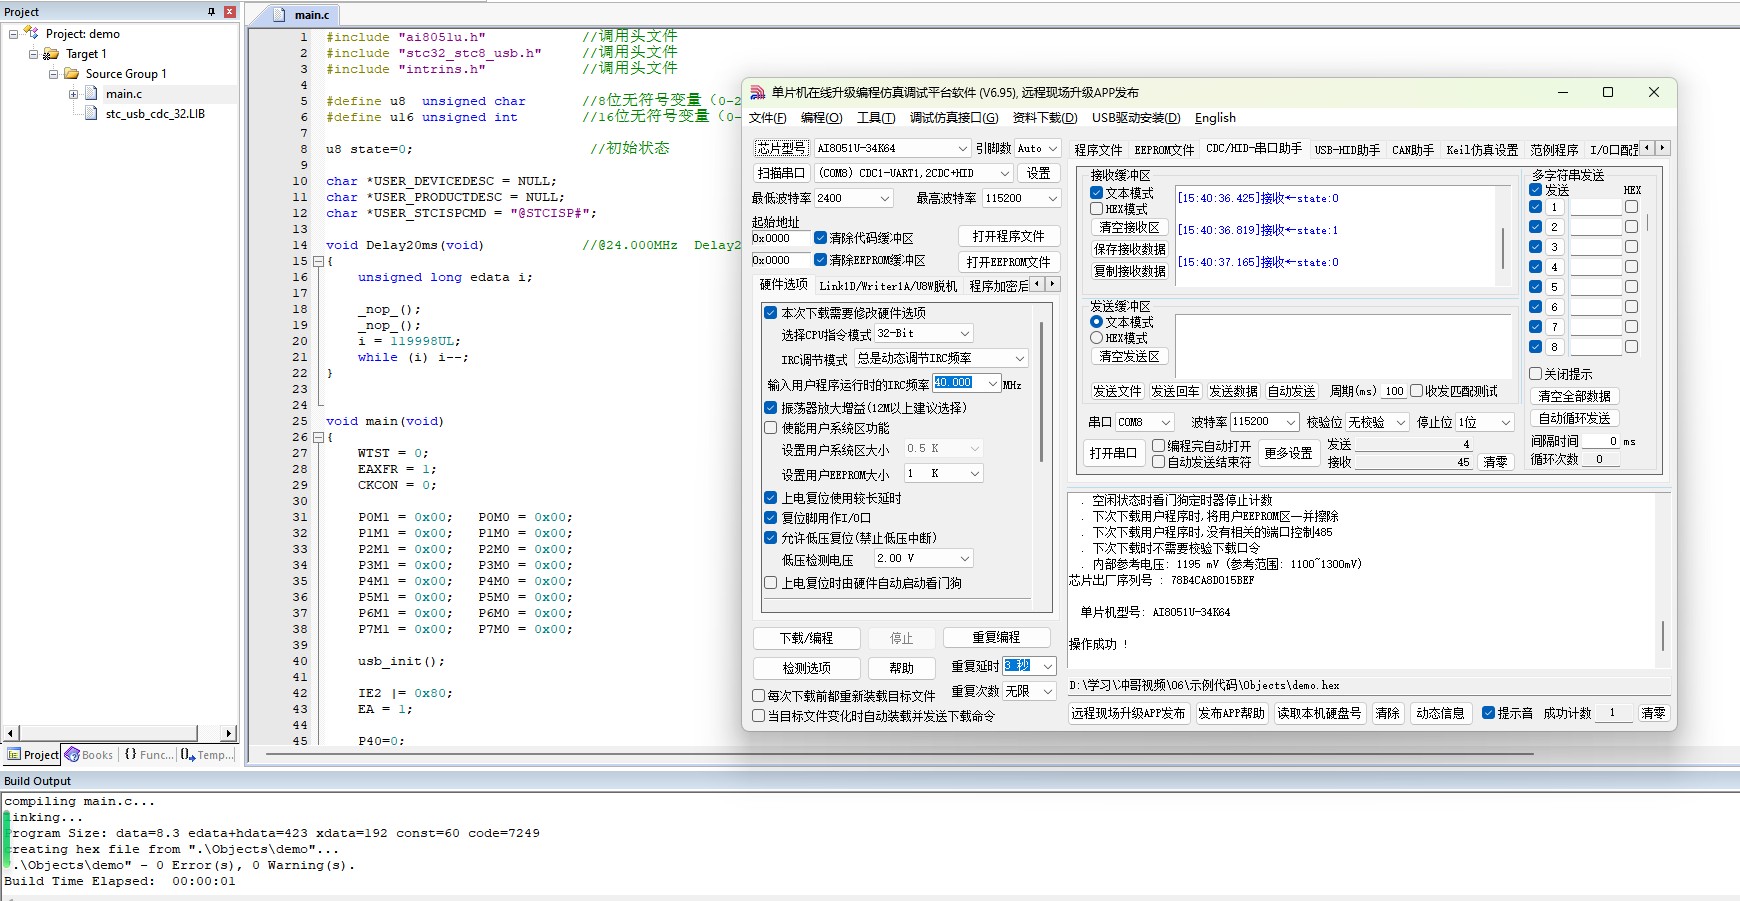Open the 引脚数 Auto dropdown
The height and width of the screenshot is (901, 1740).
[x=1053, y=148]
